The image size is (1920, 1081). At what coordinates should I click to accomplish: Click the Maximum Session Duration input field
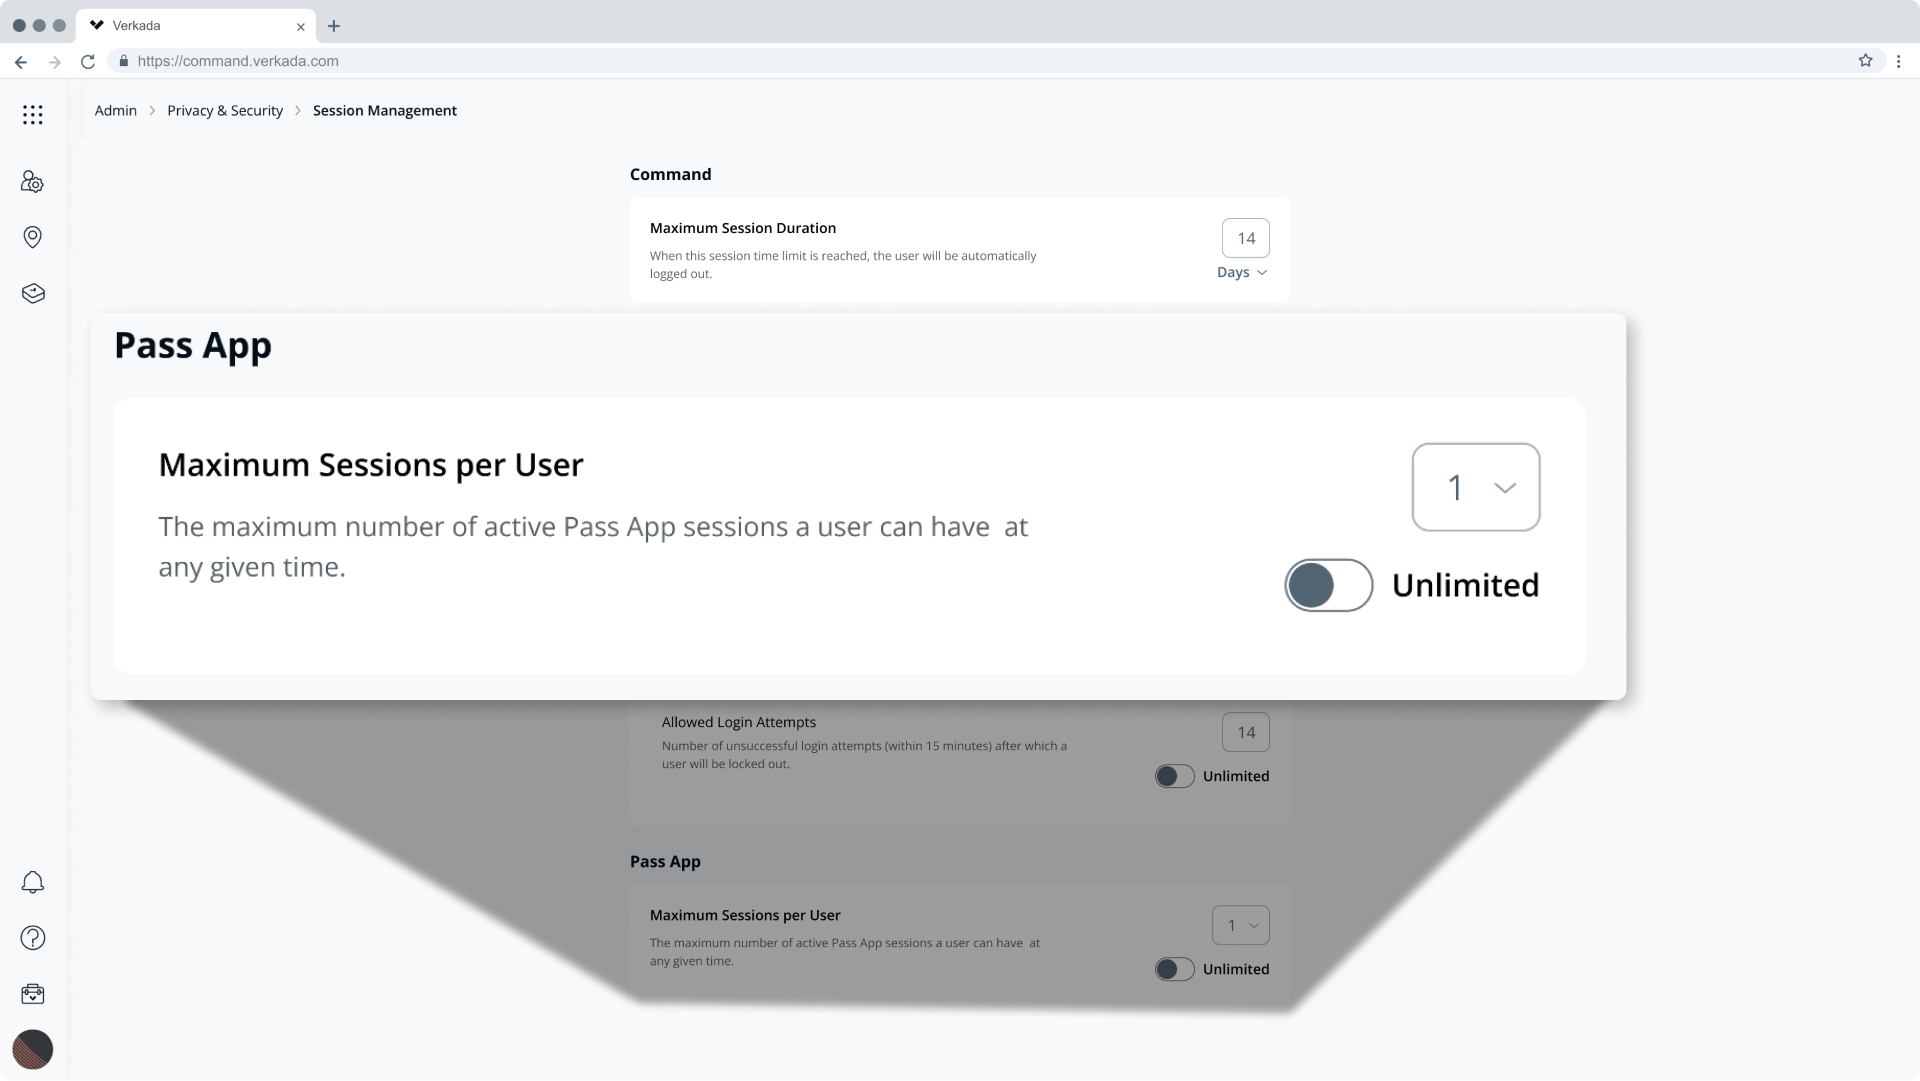click(1245, 237)
